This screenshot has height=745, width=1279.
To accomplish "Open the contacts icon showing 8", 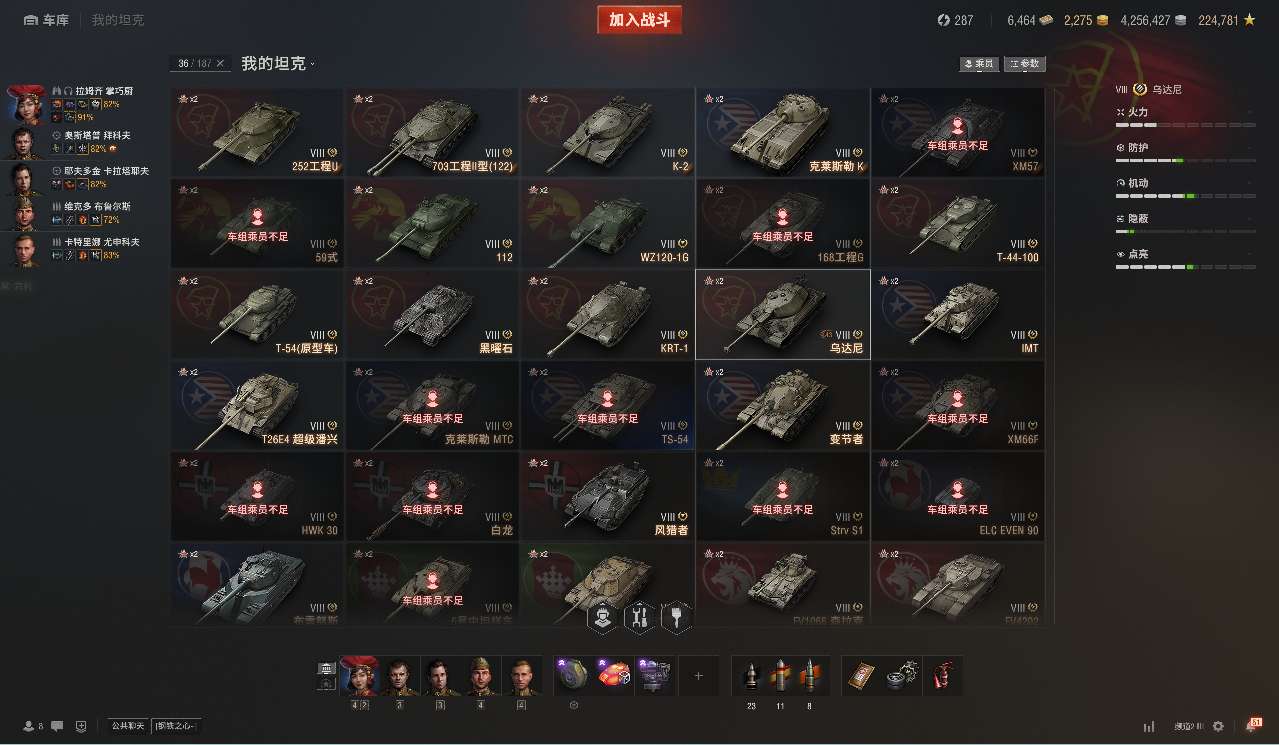I will (33, 726).
